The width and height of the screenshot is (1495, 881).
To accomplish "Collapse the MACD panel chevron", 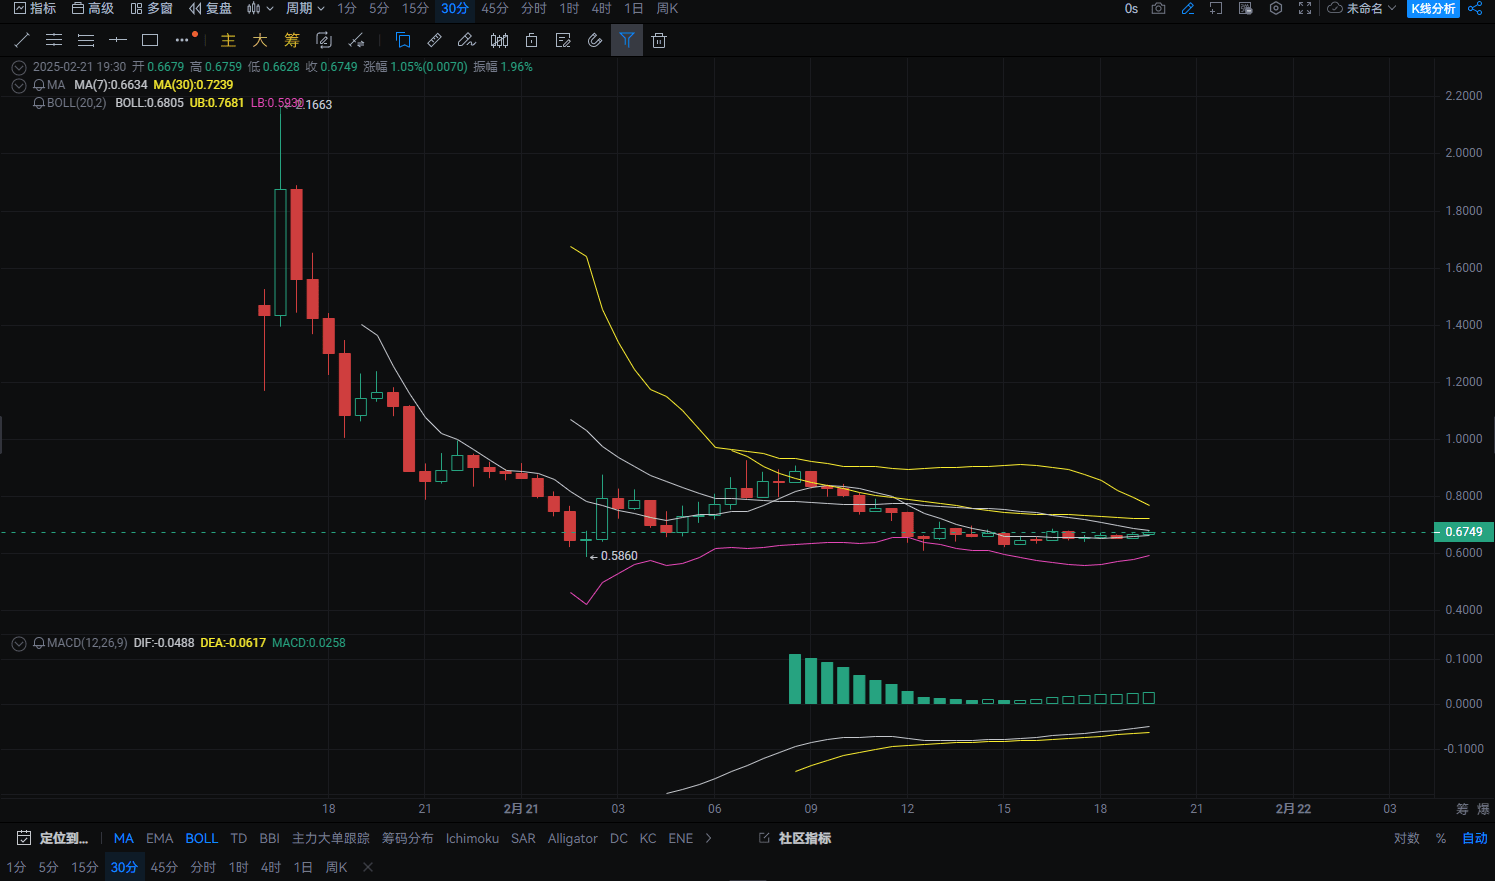I will 19,643.
